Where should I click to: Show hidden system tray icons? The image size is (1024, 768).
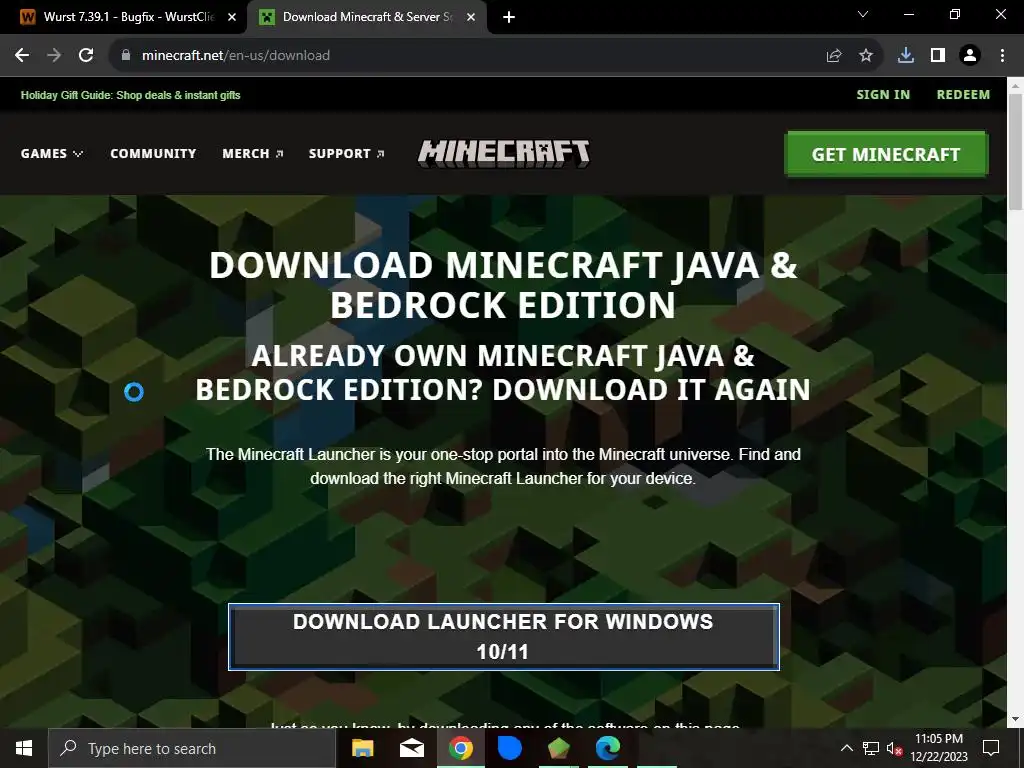point(846,748)
